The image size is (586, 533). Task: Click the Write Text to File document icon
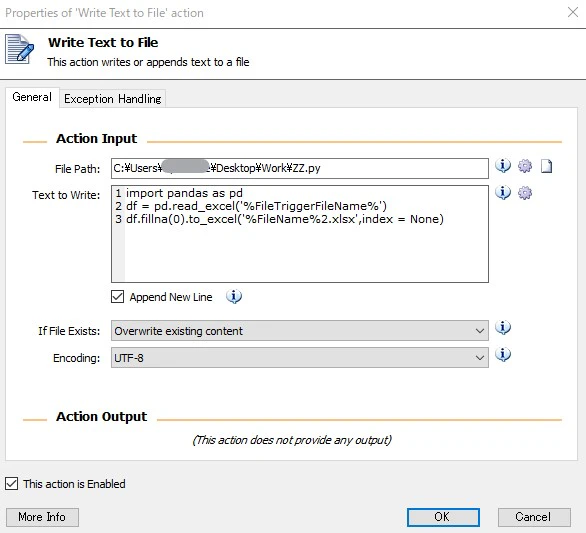(19, 49)
